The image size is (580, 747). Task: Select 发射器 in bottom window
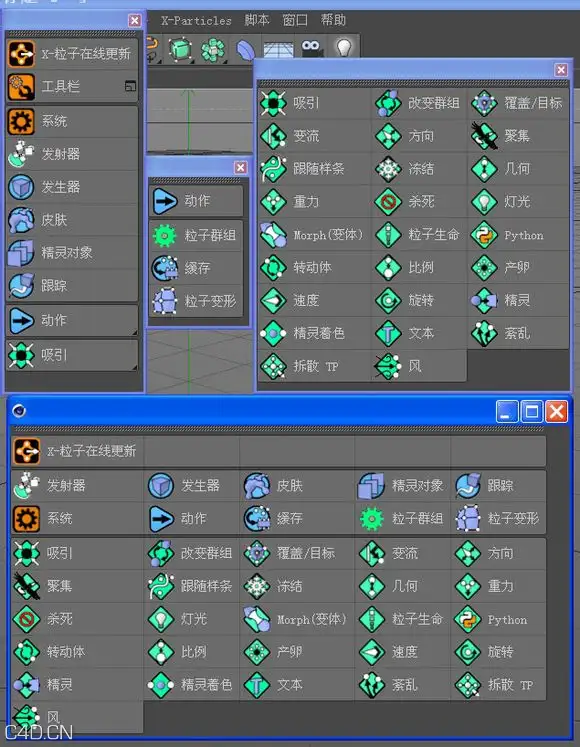click(x=78, y=486)
